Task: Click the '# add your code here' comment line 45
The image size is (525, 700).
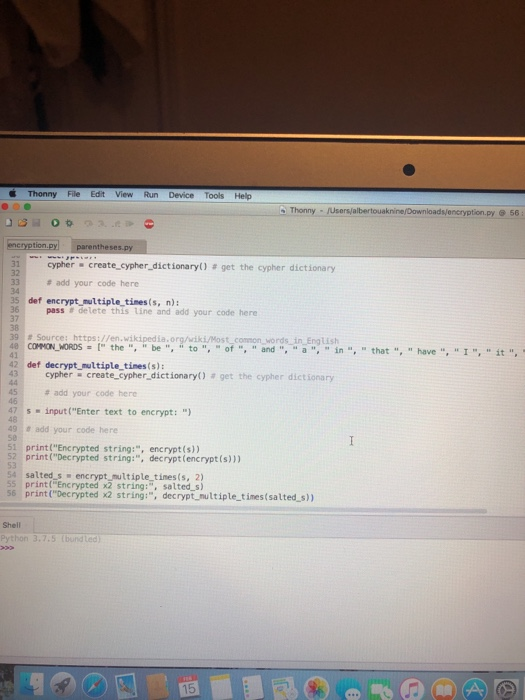Action: pos(91,393)
